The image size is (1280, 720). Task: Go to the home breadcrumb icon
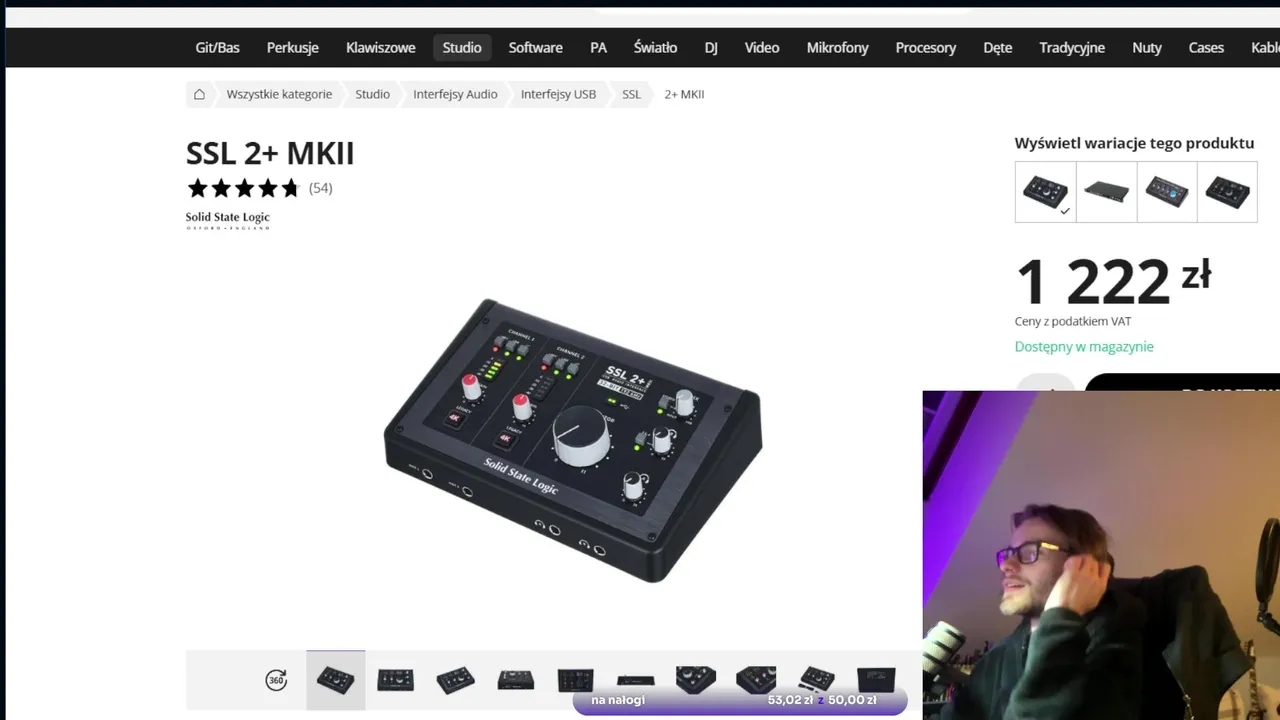[x=199, y=94]
